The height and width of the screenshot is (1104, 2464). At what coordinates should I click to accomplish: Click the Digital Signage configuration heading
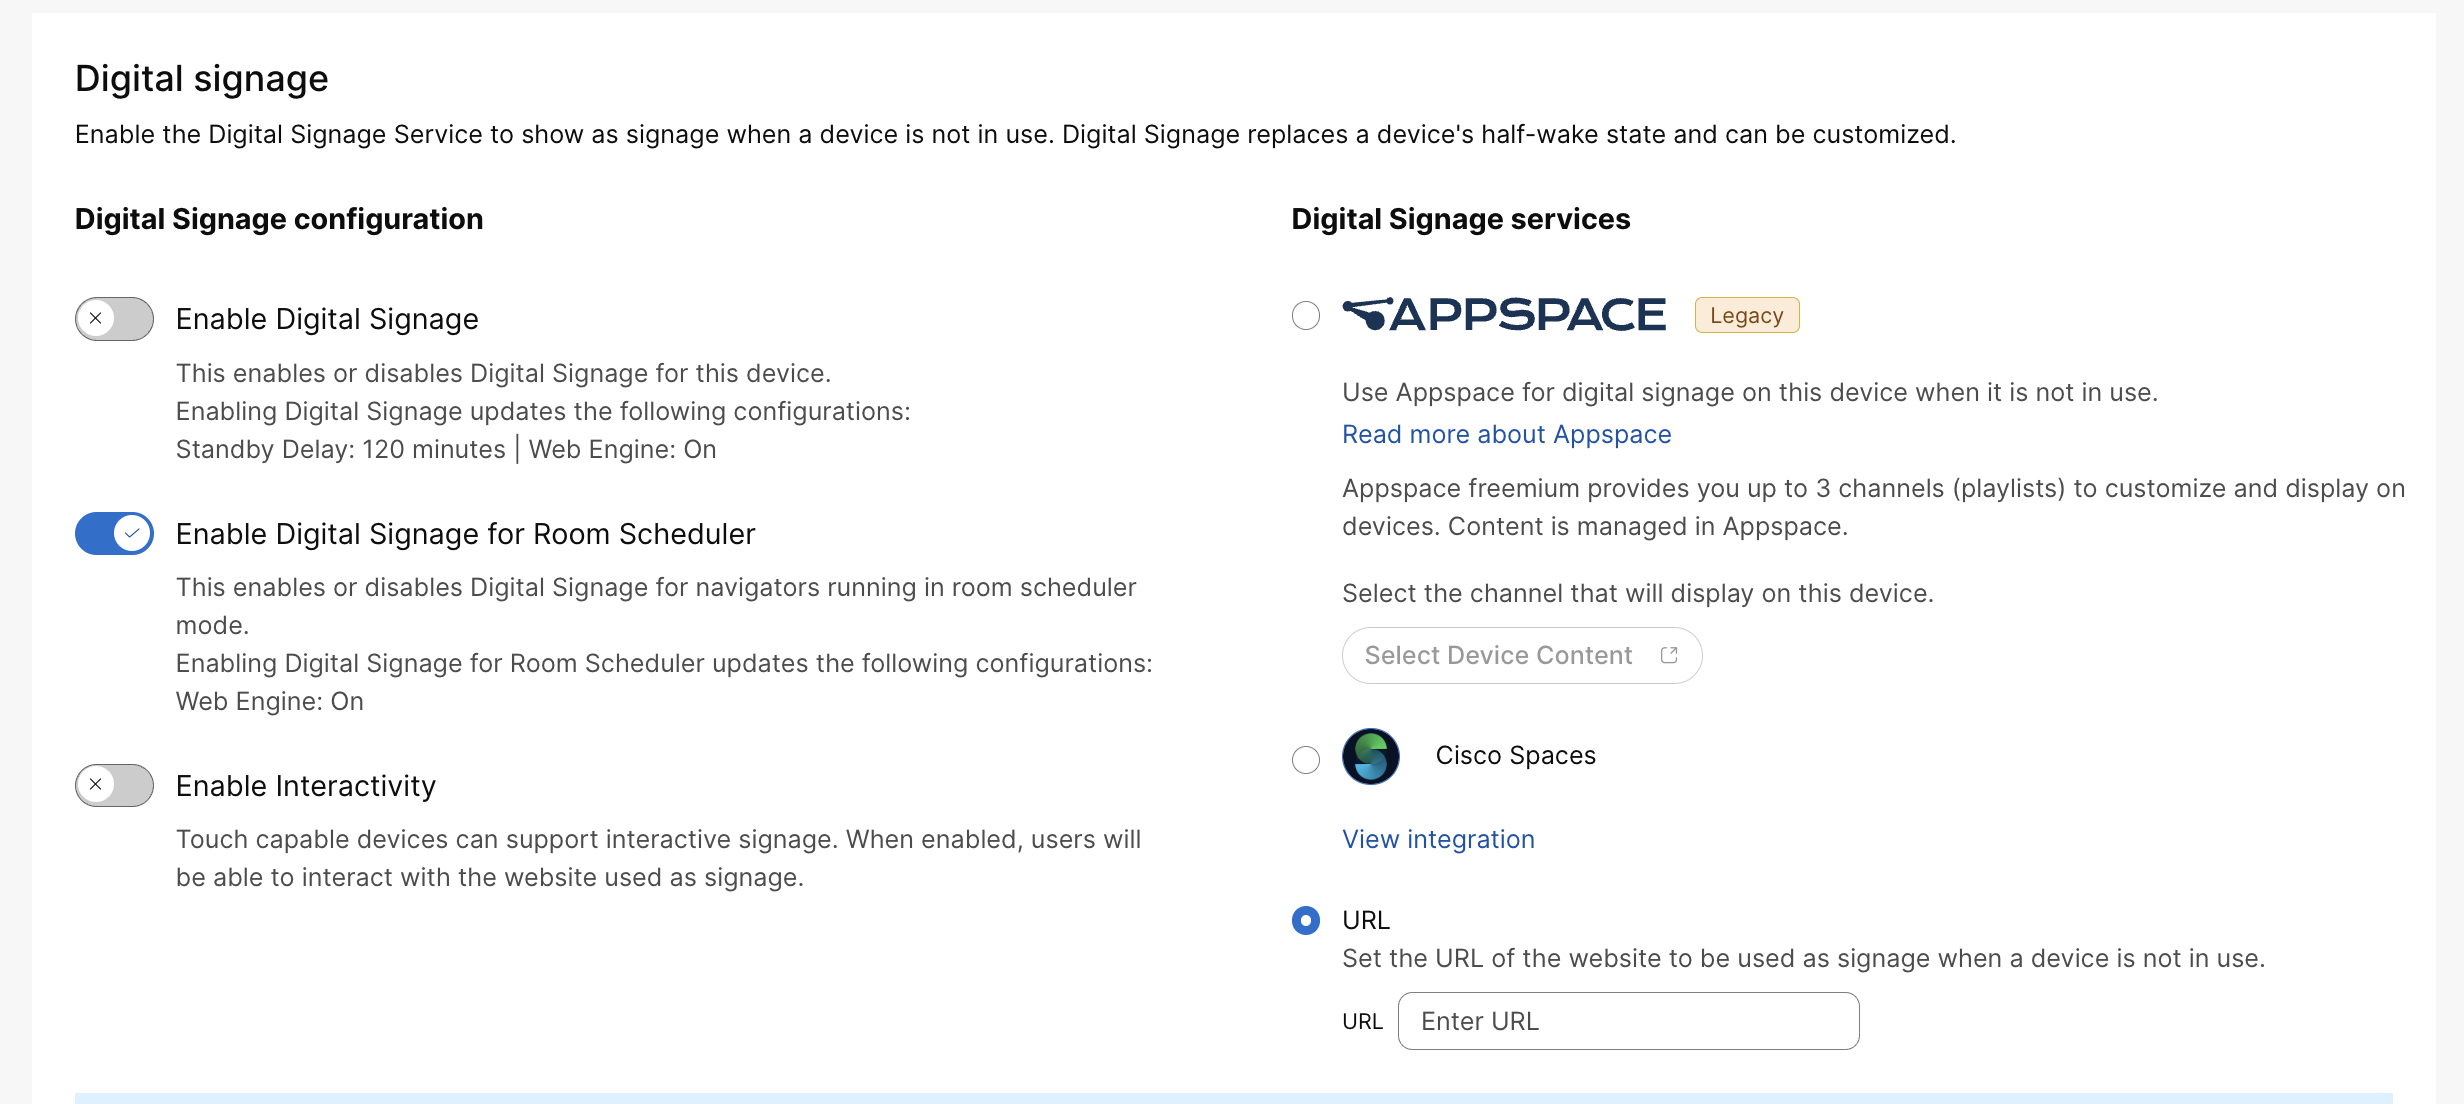coord(279,219)
